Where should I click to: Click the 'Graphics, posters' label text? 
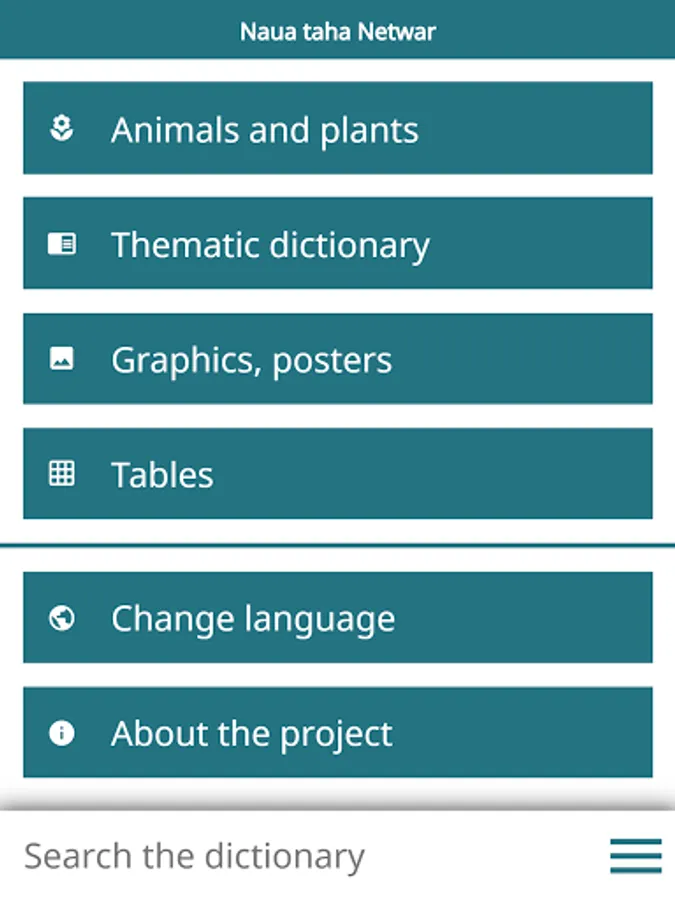click(251, 361)
